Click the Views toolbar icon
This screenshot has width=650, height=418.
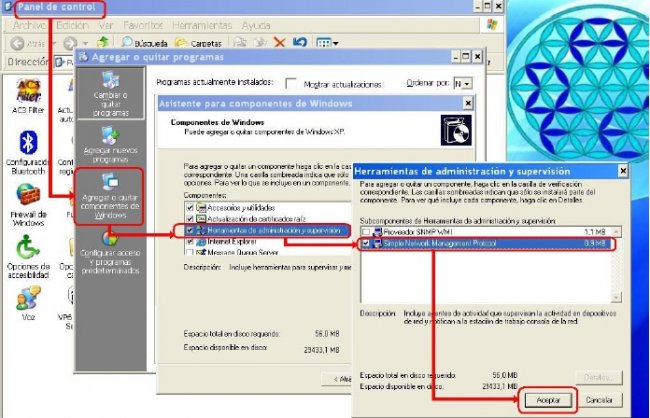coord(323,43)
